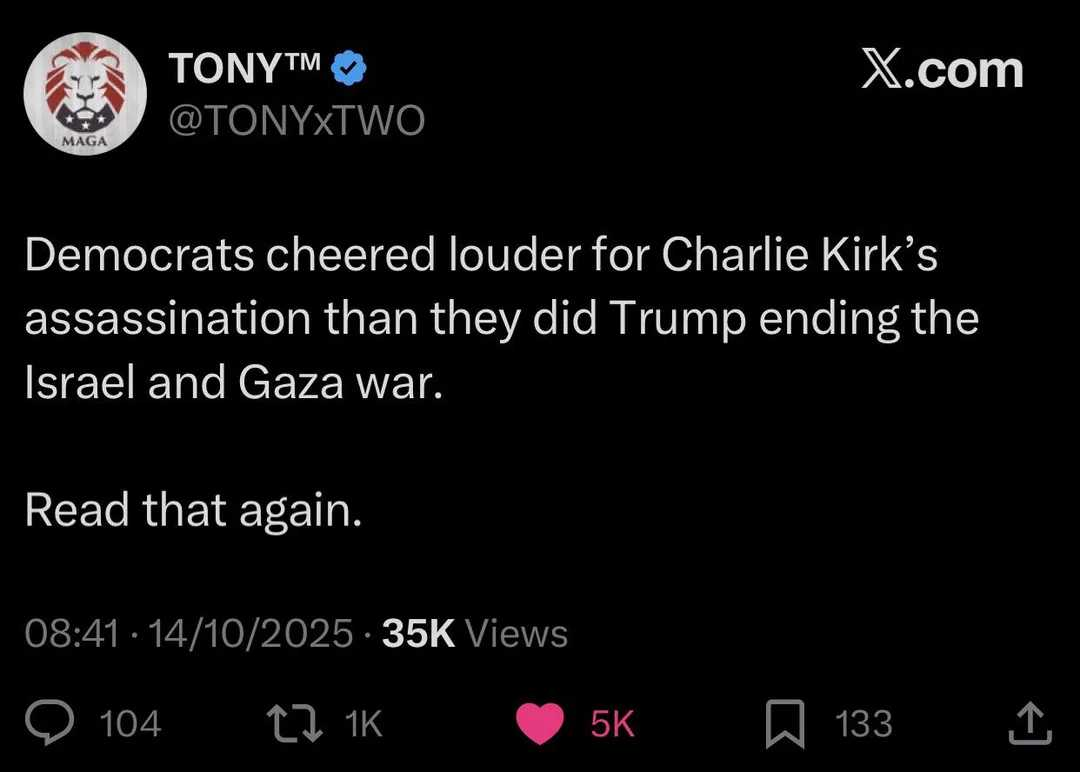The width and height of the screenshot is (1080, 772).
Task: Toggle the bookmark icon for this post
Action: point(784,723)
